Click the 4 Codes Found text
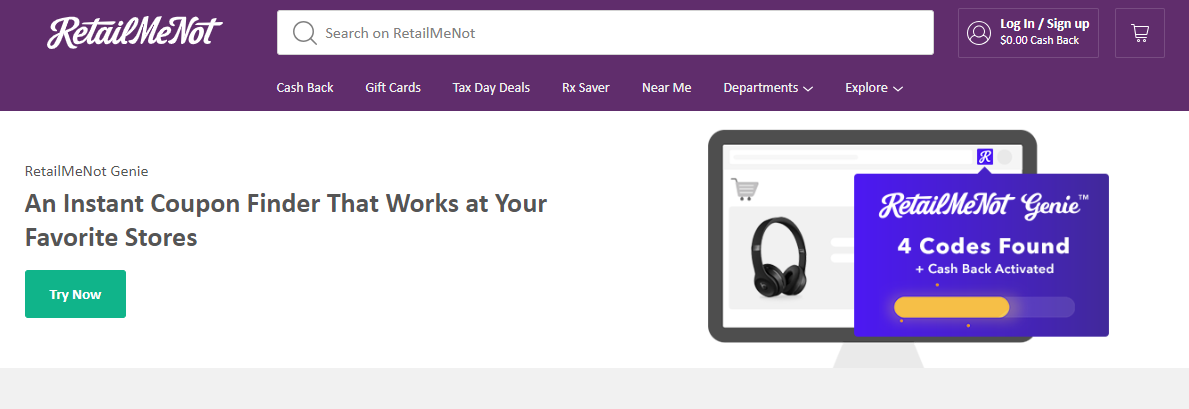1189x409 pixels. click(984, 245)
